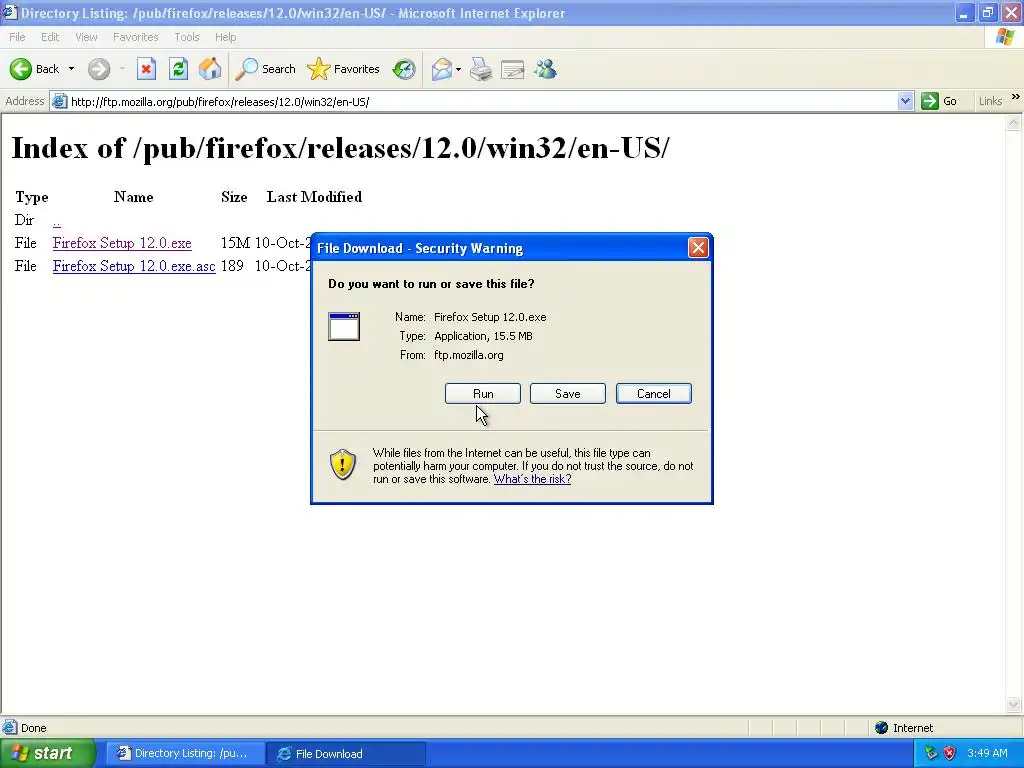
Task: Click Save in the download dialog
Action: 568,394
